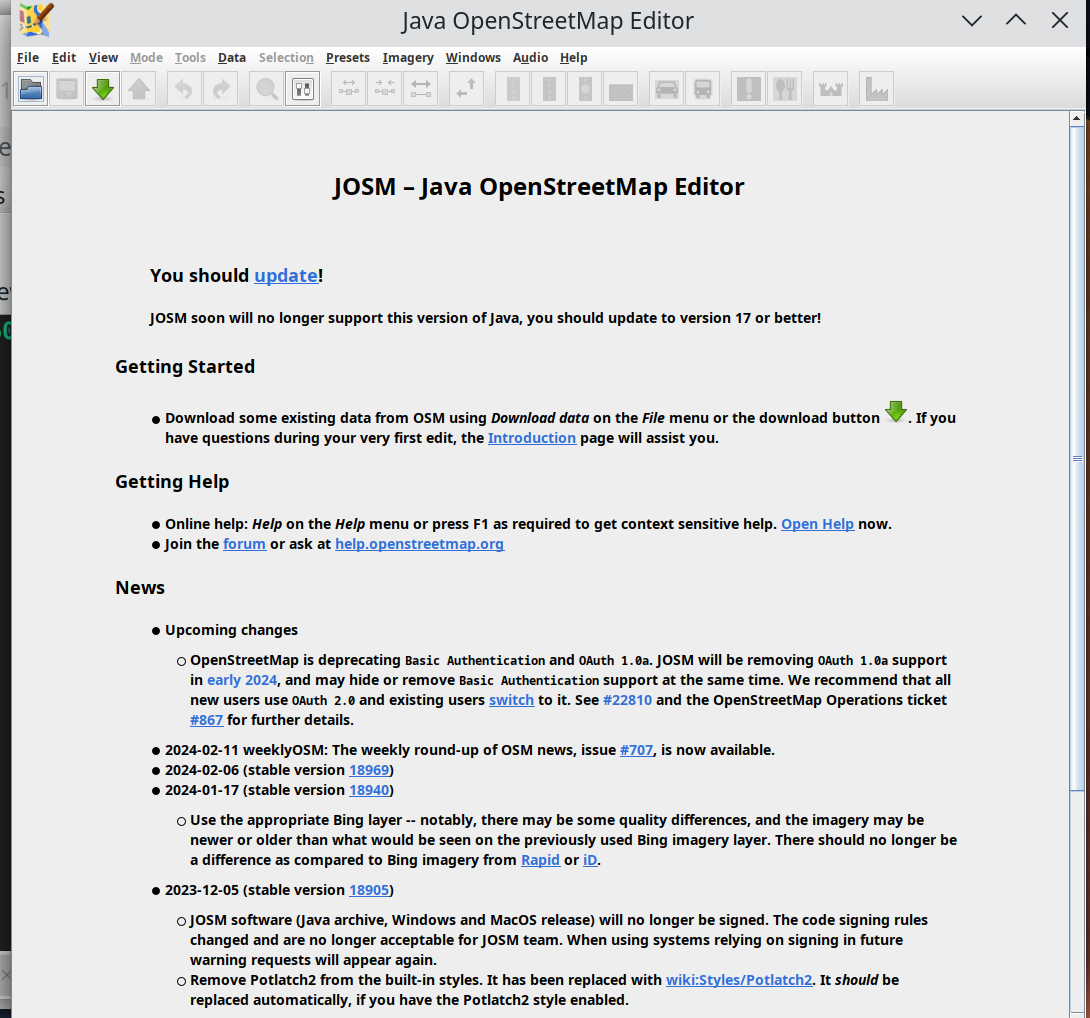Image resolution: width=1090 pixels, height=1018 pixels.
Task: Visit the forum link
Action: [x=244, y=544]
